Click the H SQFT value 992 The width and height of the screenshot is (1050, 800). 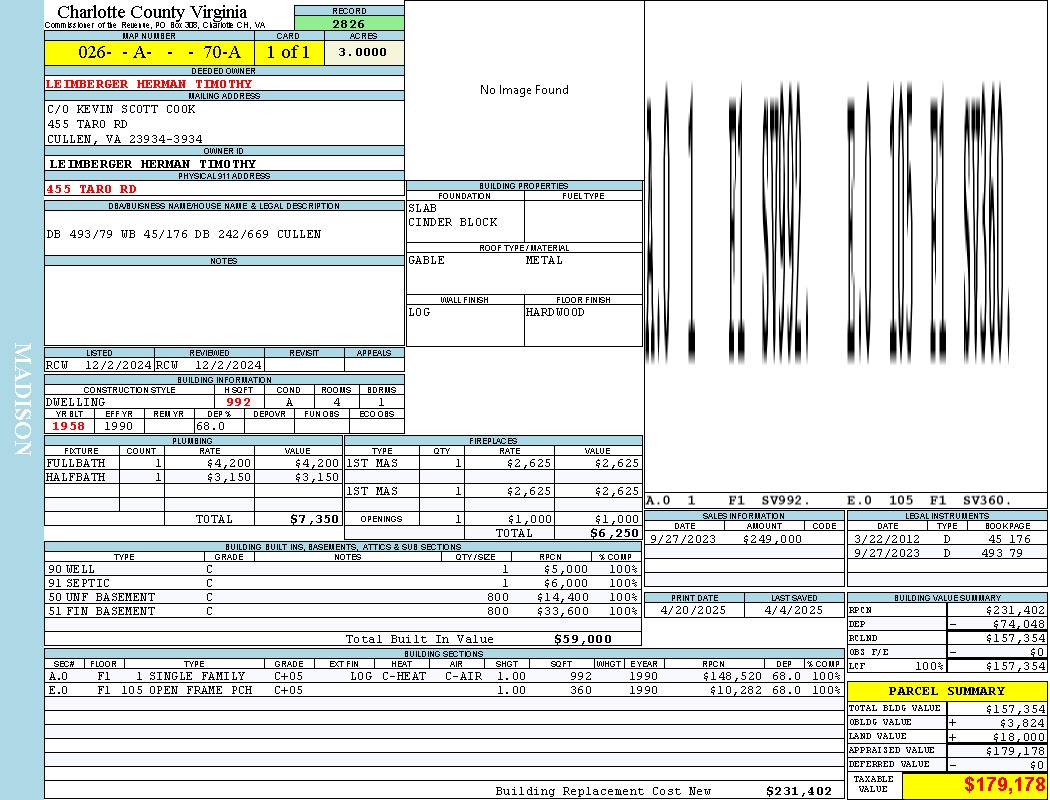tap(239, 403)
